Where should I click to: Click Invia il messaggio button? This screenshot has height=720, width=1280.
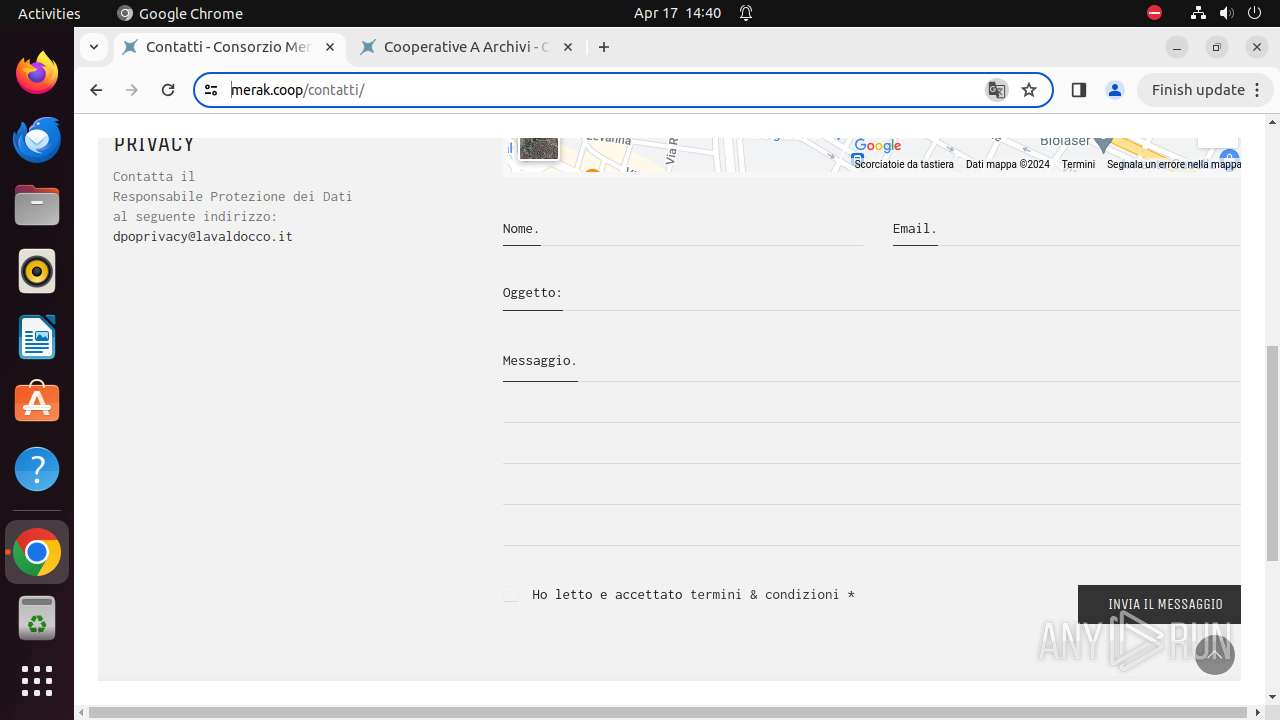point(1160,604)
